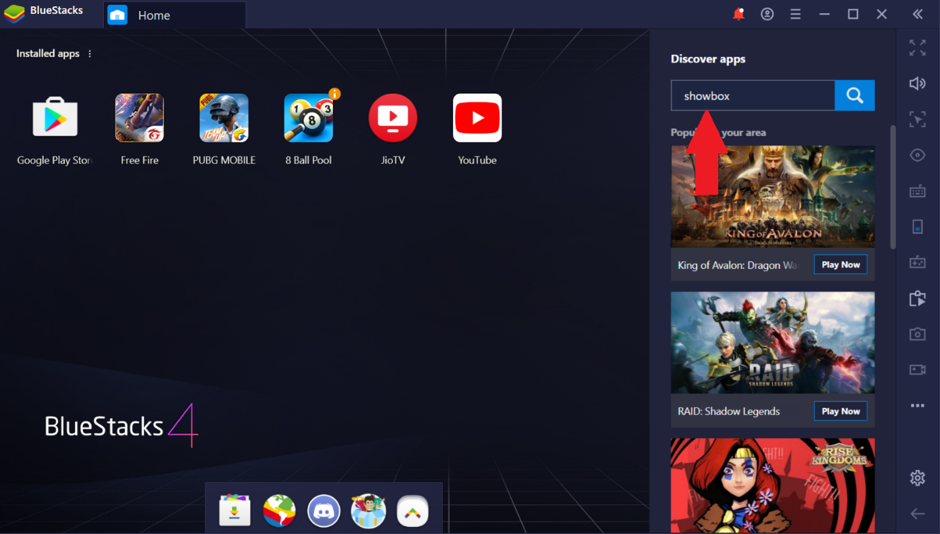Open the Google Play Store app
This screenshot has width=940, height=534.
pyautogui.click(x=55, y=119)
